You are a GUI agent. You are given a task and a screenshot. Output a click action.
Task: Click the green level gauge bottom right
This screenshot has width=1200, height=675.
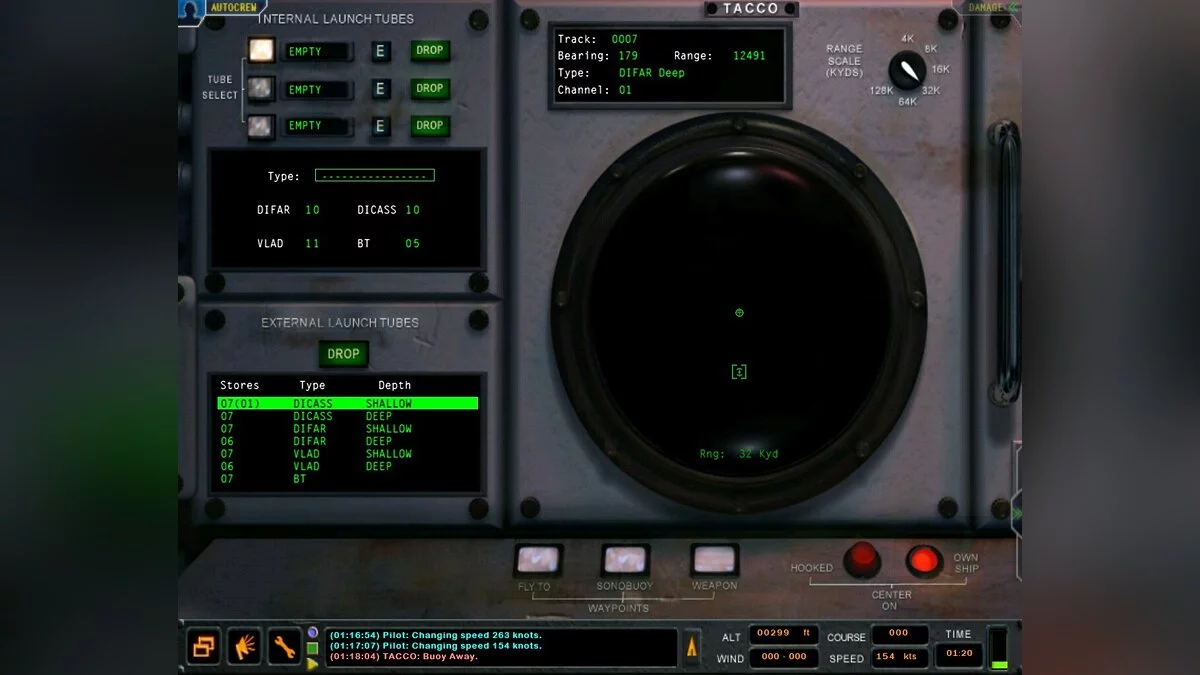tap(998, 648)
